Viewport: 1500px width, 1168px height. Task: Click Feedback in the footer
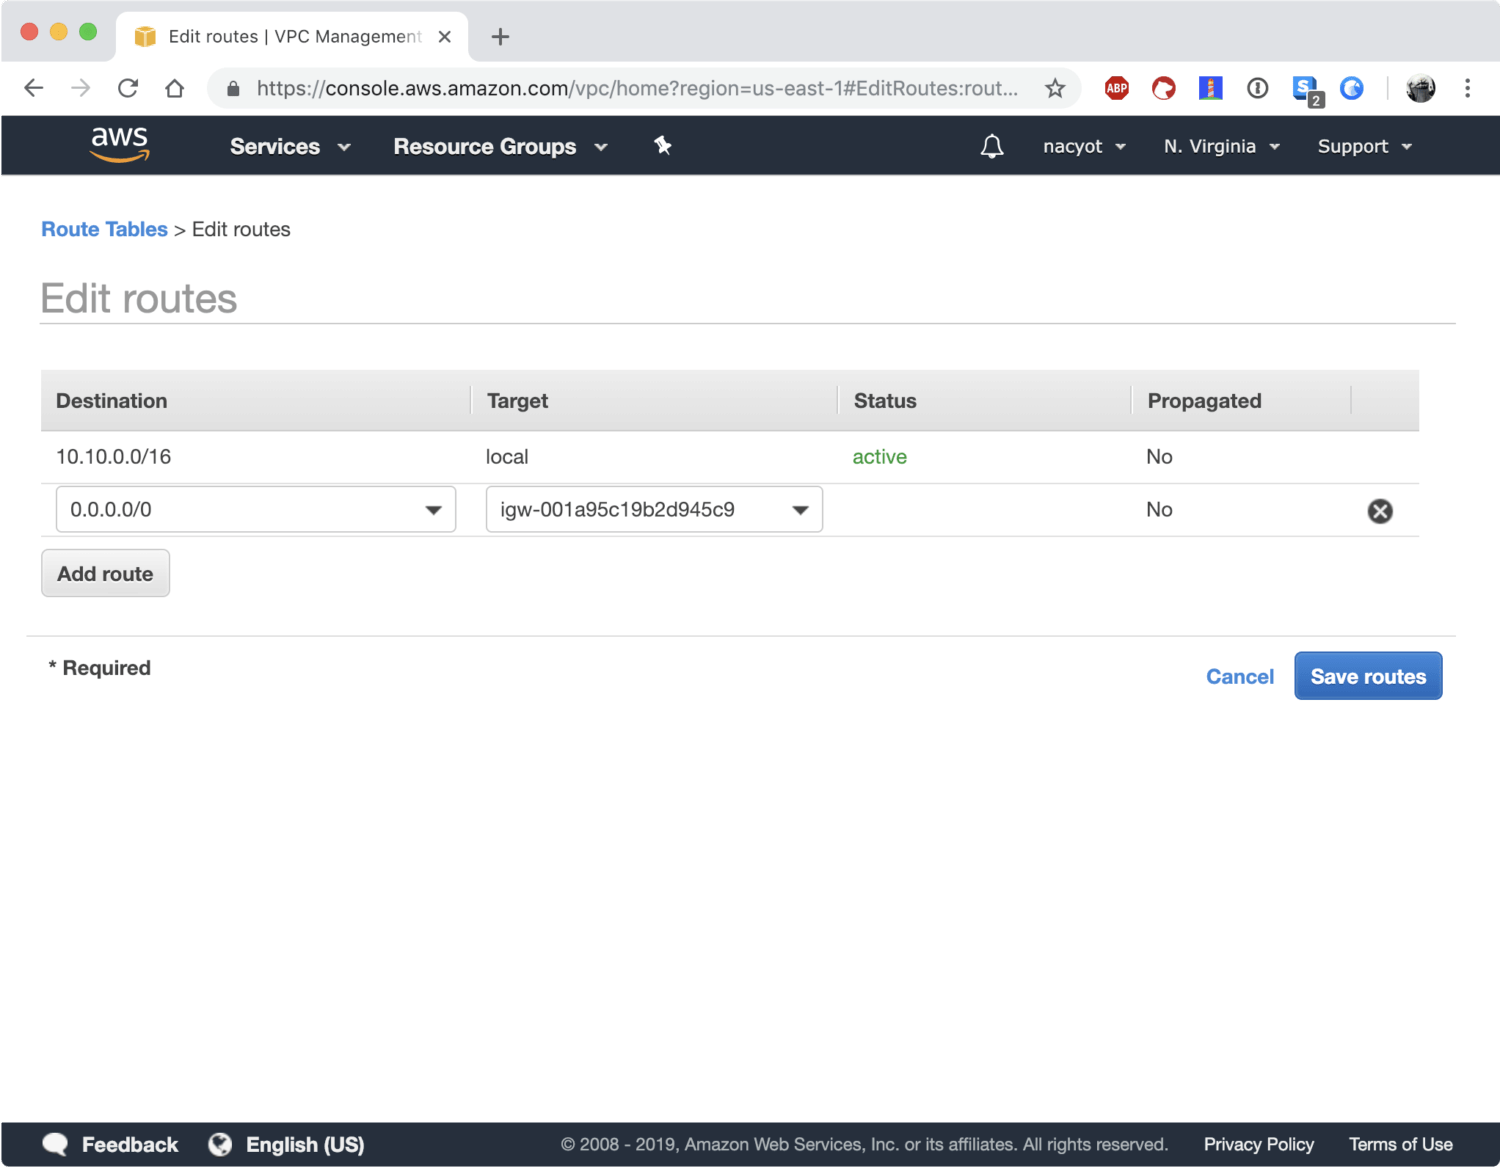point(130,1145)
